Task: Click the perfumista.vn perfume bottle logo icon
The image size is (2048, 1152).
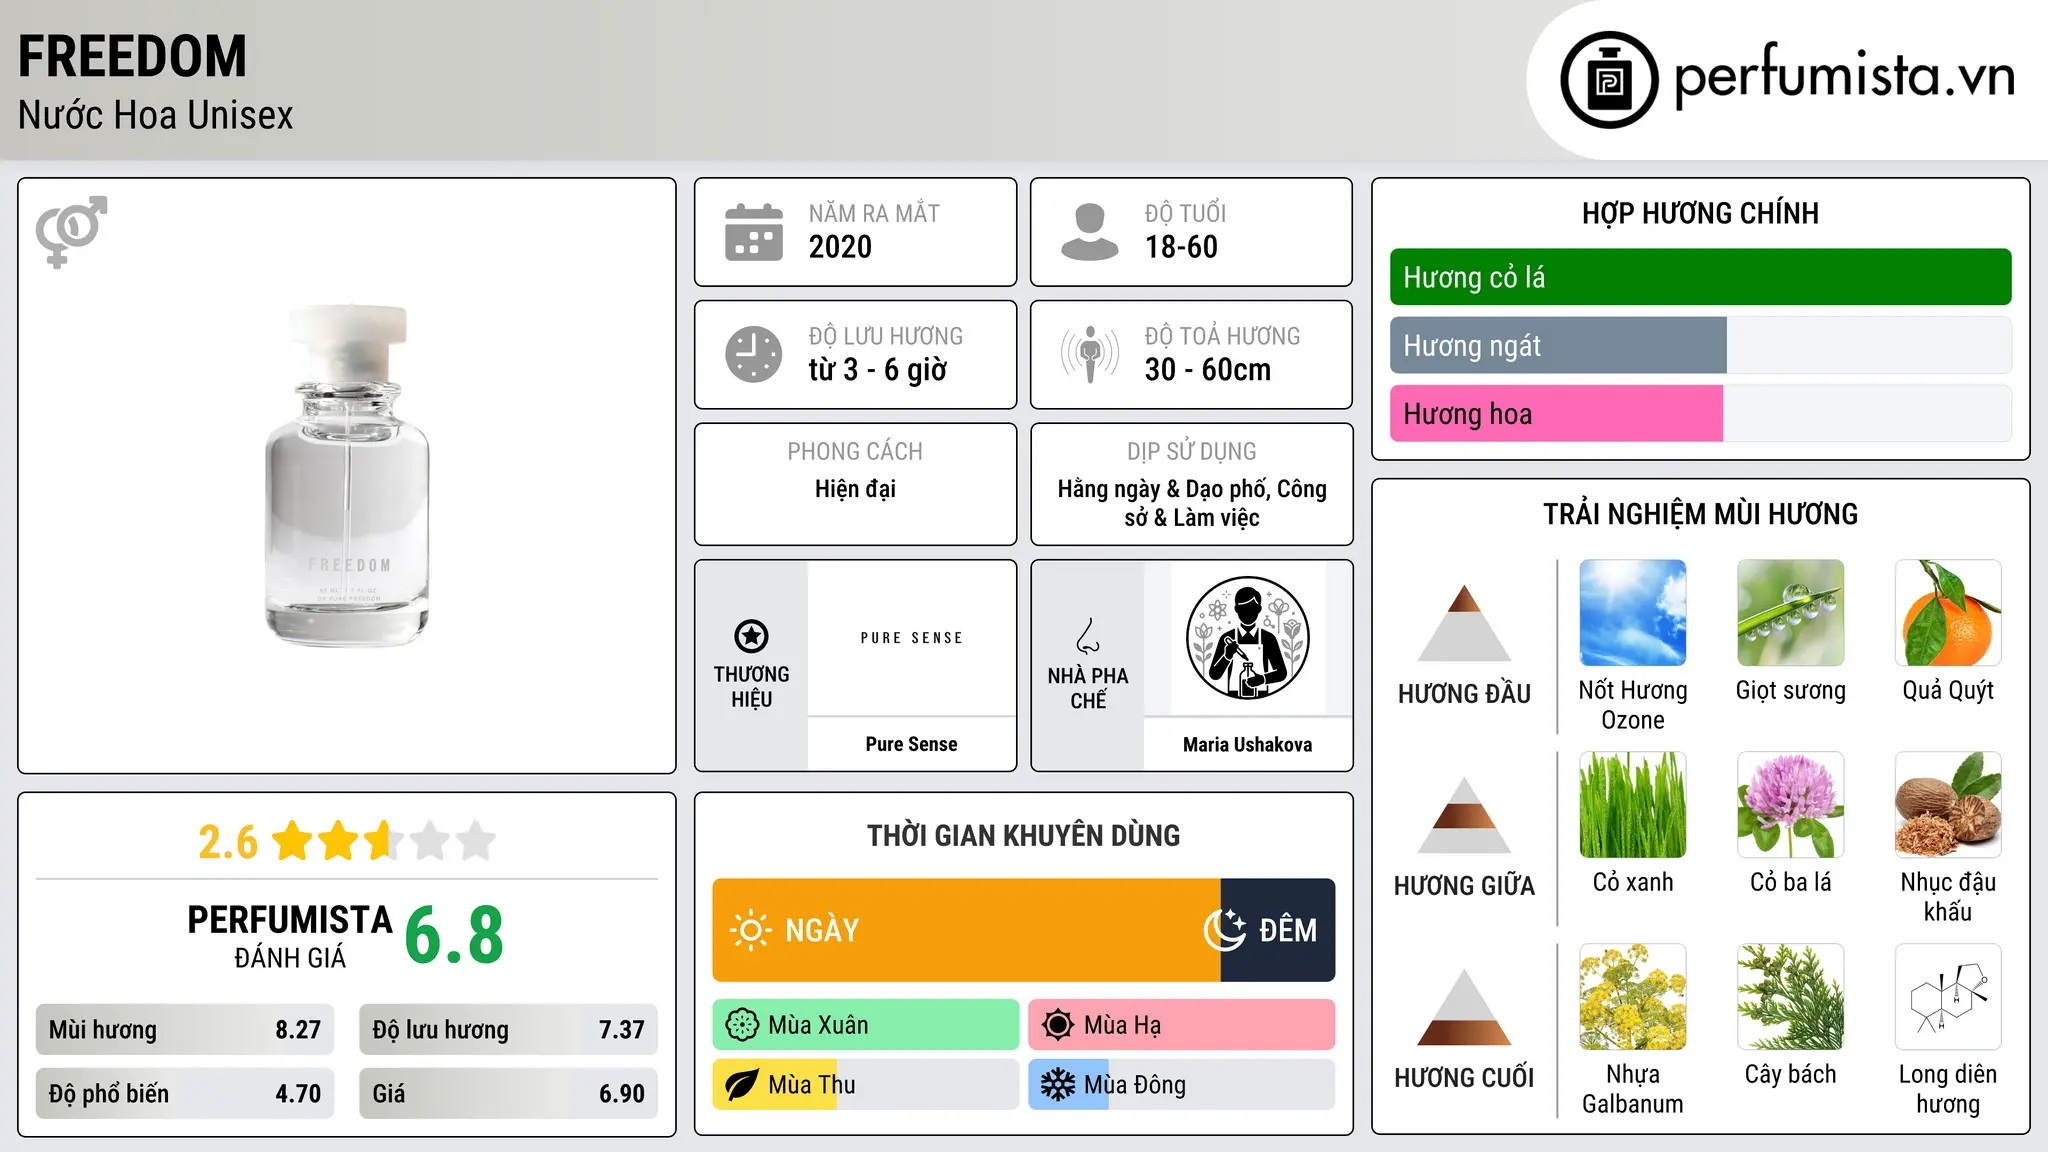Action: click(x=1609, y=80)
